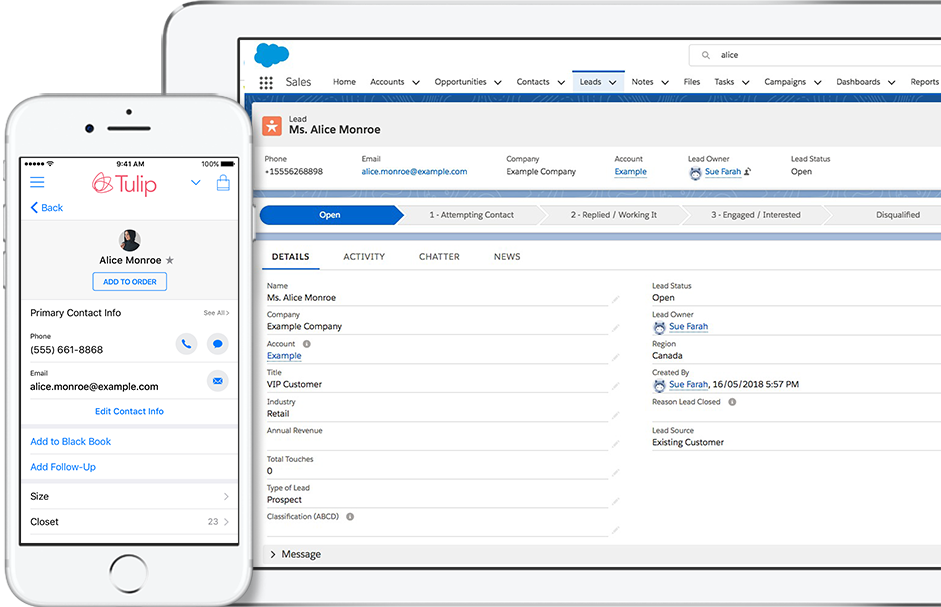This screenshot has width=941, height=607.
Task: Open shopping bag in Tulip app
Action: [223, 183]
